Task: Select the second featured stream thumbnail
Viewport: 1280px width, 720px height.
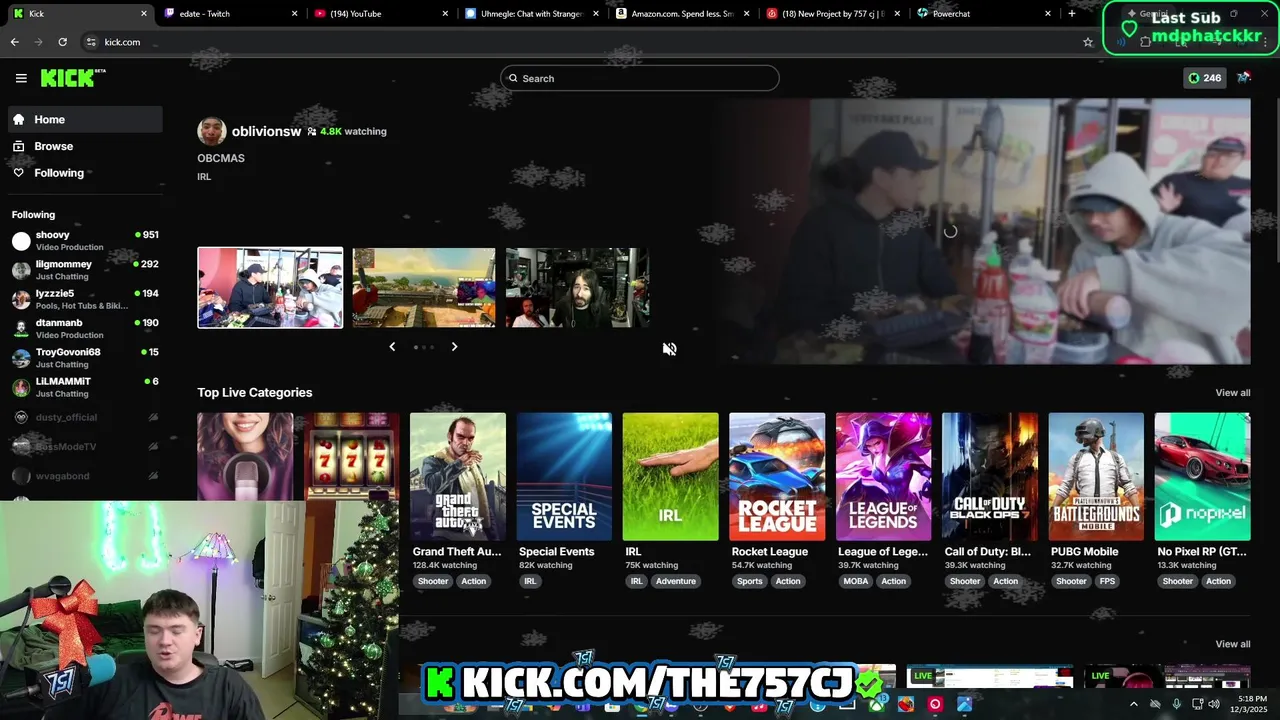Action: point(424,288)
